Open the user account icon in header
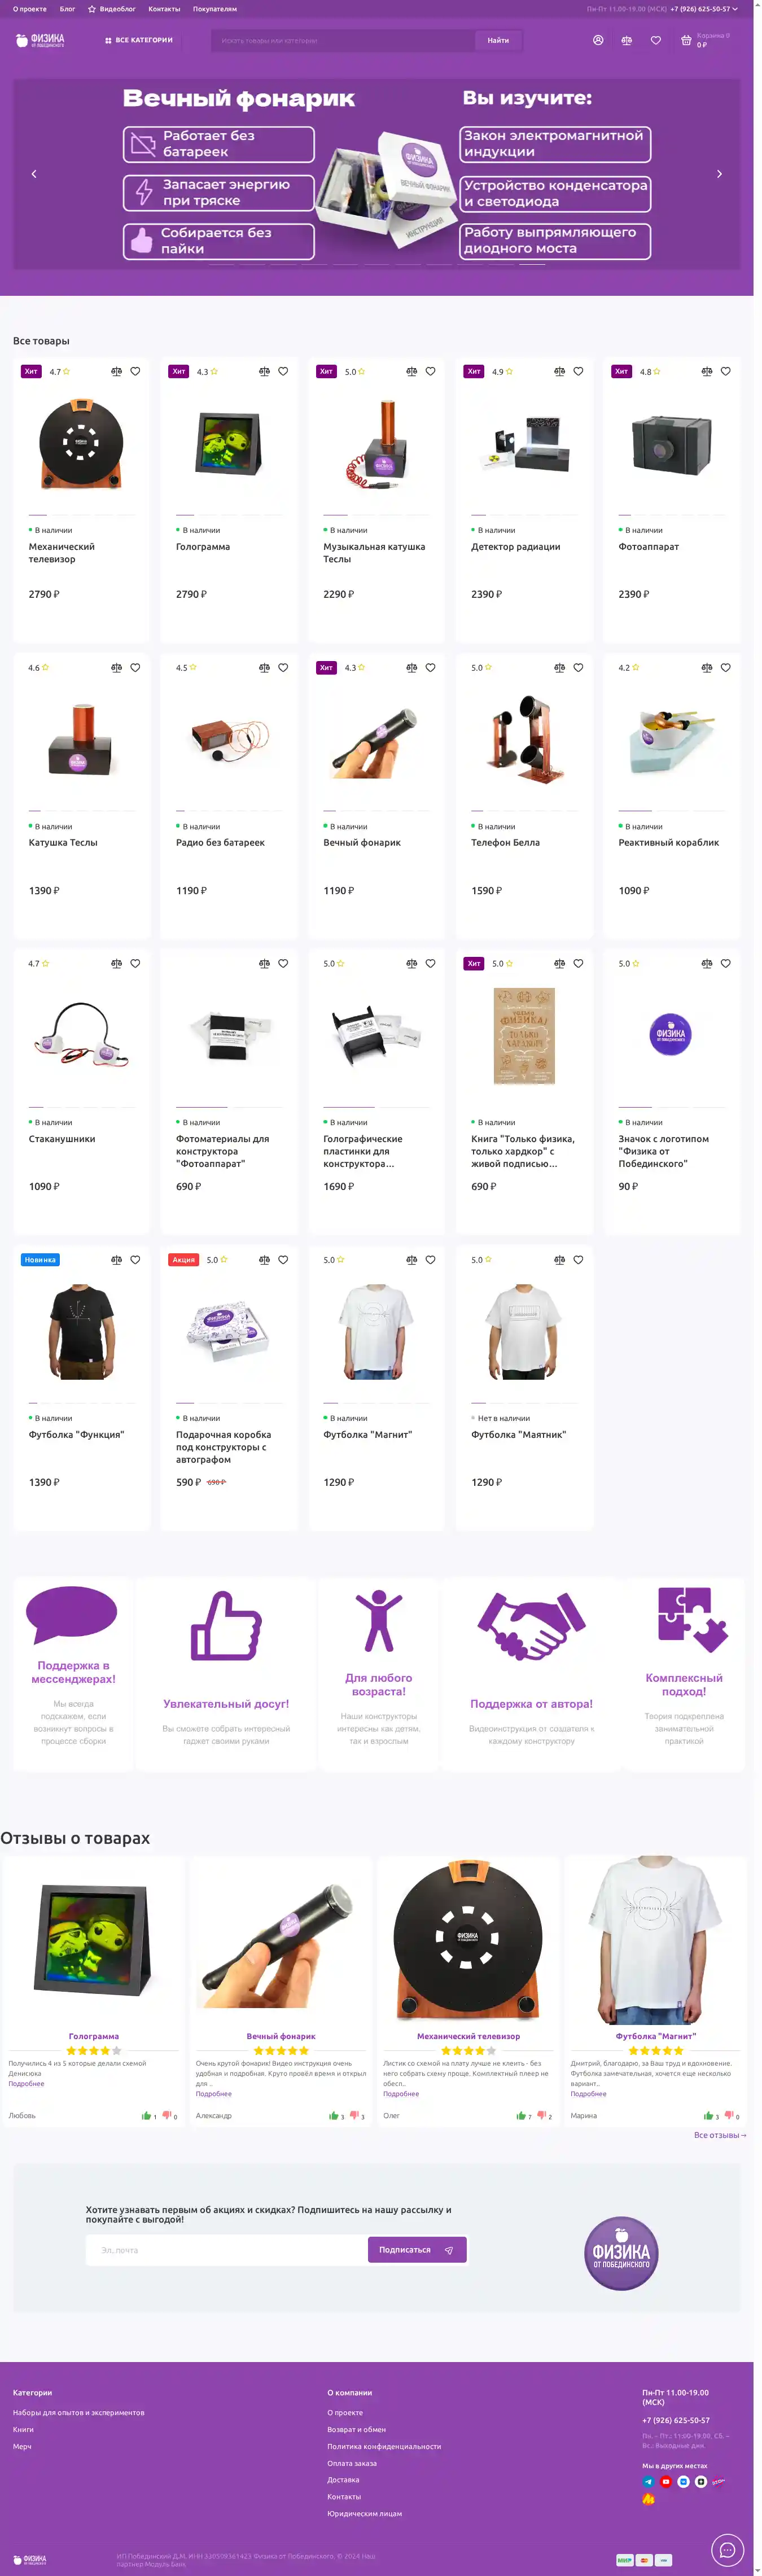762x2576 pixels. (x=598, y=40)
